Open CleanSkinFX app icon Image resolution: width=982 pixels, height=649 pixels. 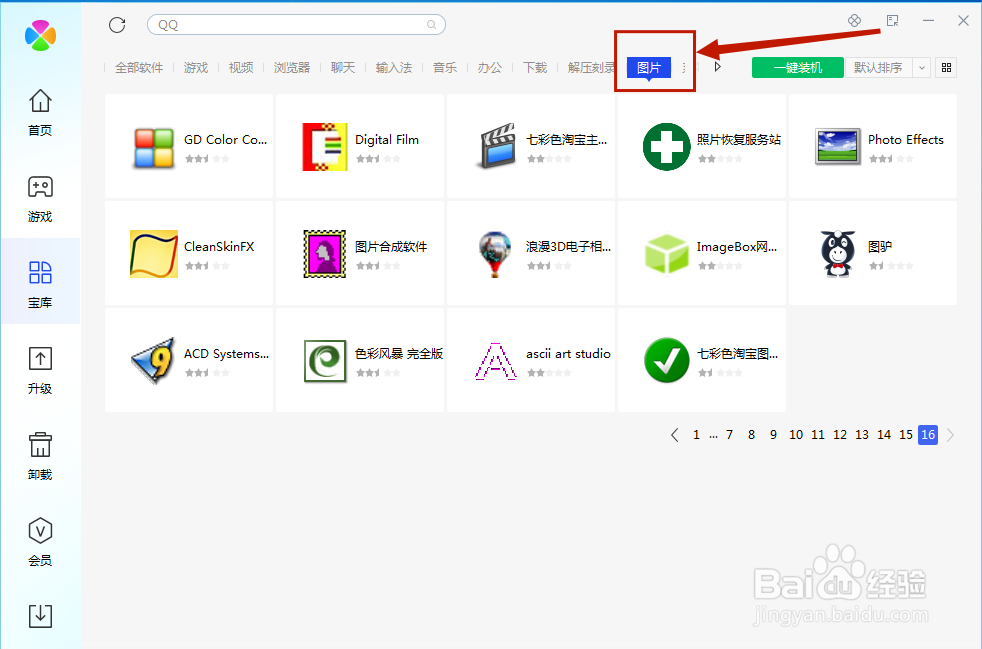pyautogui.click(x=153, y=254)
